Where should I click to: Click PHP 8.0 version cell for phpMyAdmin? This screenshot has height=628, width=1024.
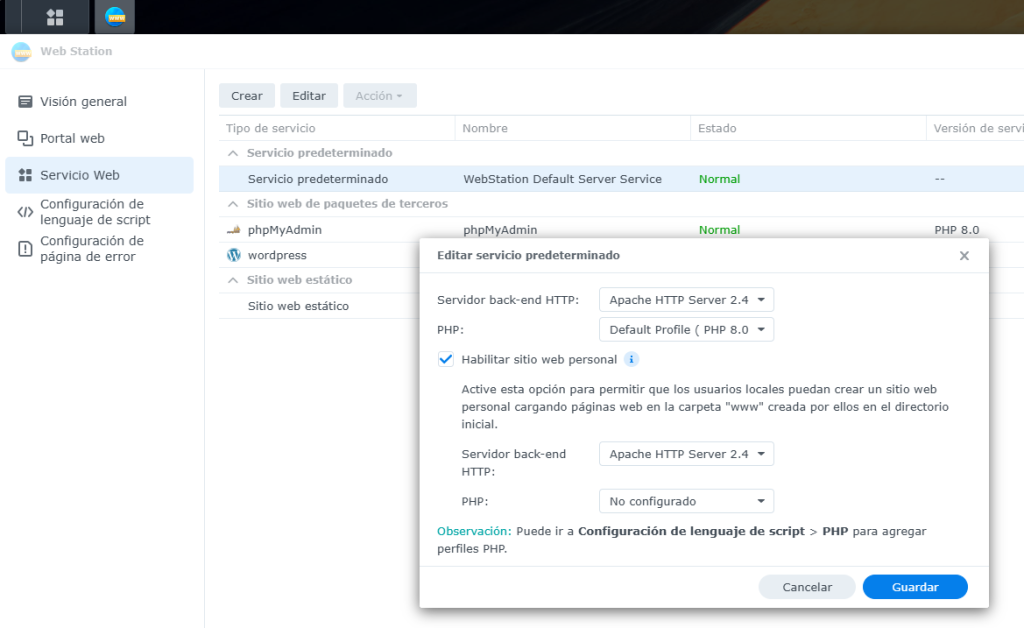point(956,230)
